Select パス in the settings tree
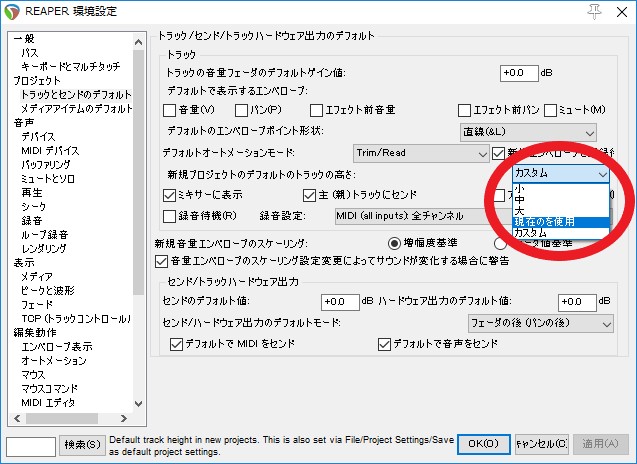 (30, 53)
